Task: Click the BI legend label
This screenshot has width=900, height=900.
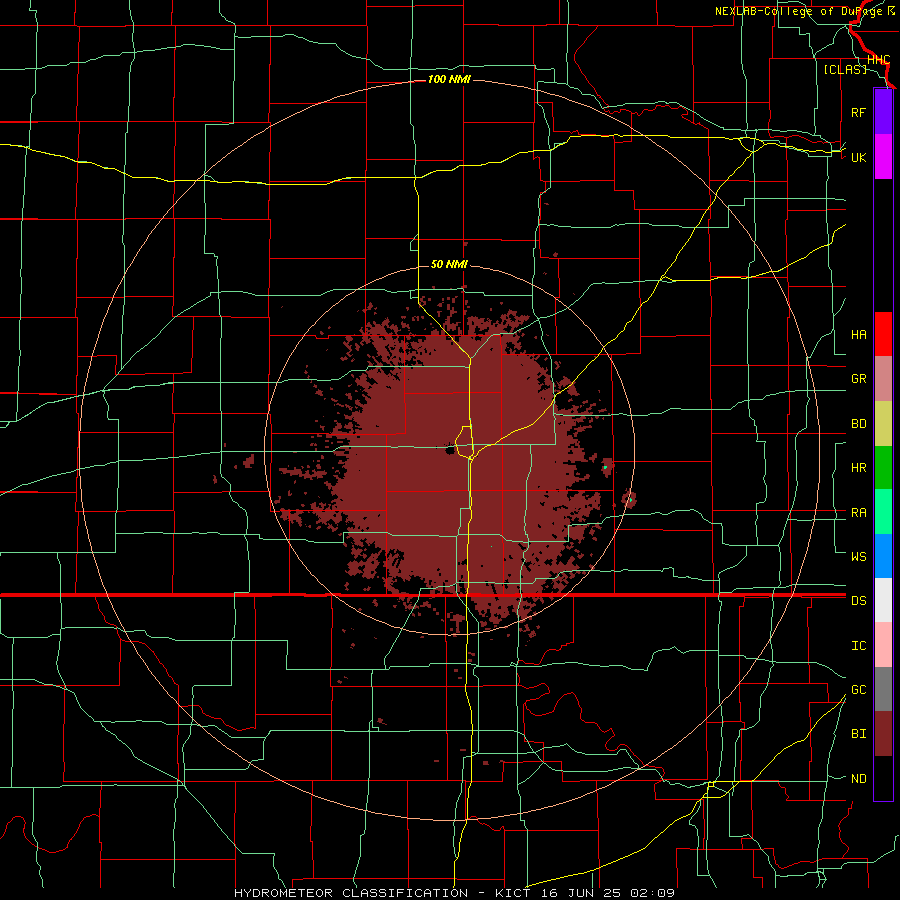Action: coord(858,734)
